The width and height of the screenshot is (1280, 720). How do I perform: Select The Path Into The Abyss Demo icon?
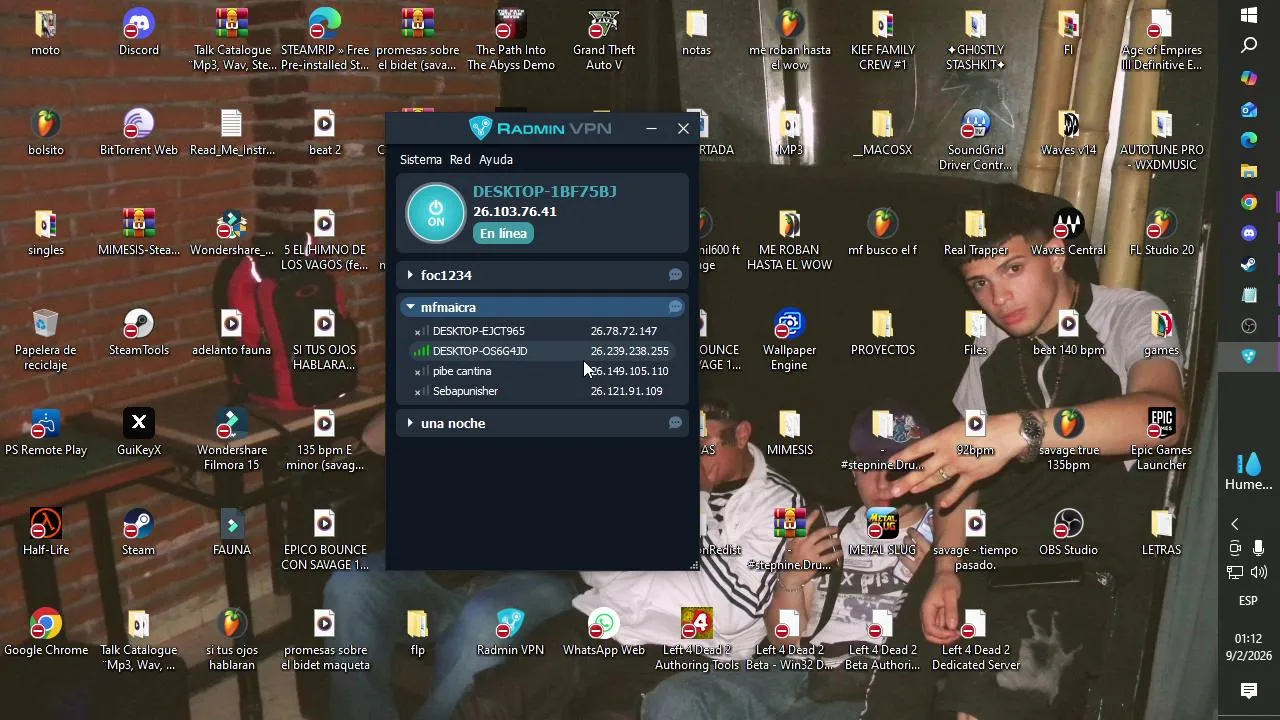click(511, 40)
